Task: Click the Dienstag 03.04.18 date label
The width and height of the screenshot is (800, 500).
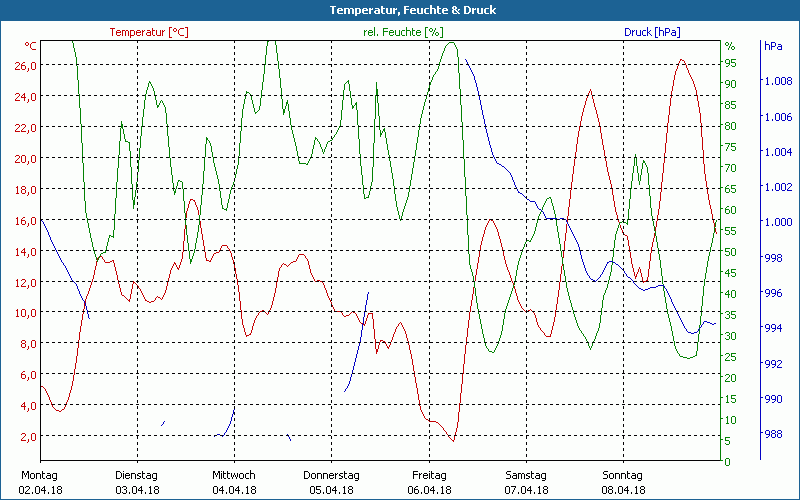Action: (137, 482)
